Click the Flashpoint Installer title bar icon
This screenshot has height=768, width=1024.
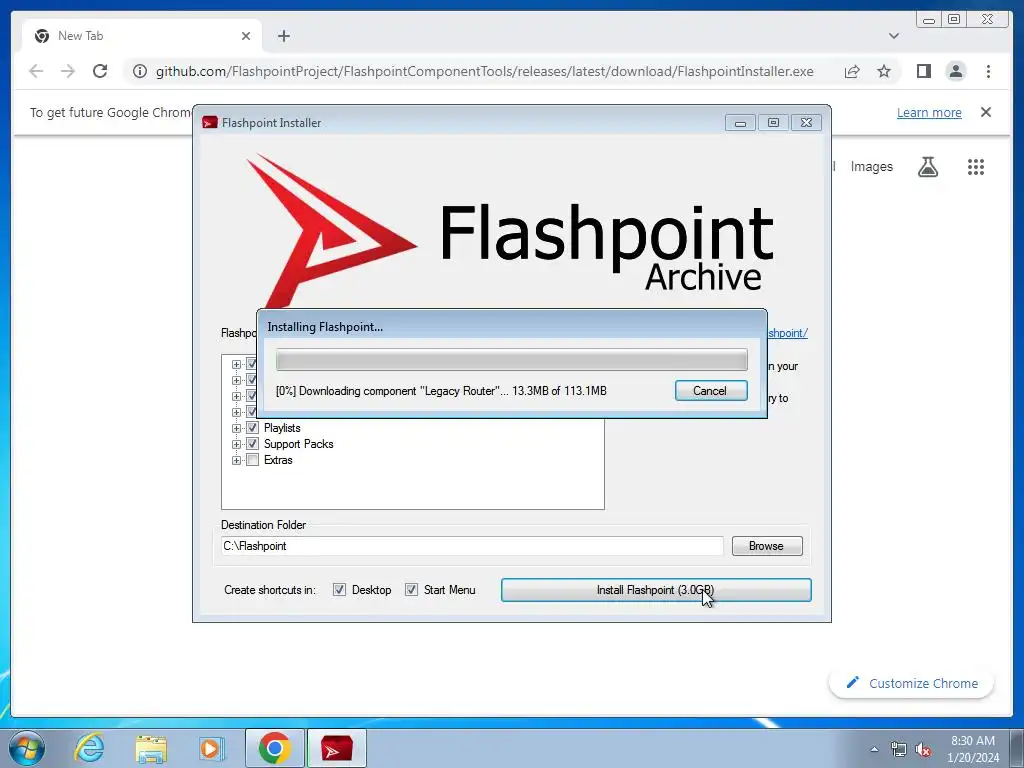[210, 123]
